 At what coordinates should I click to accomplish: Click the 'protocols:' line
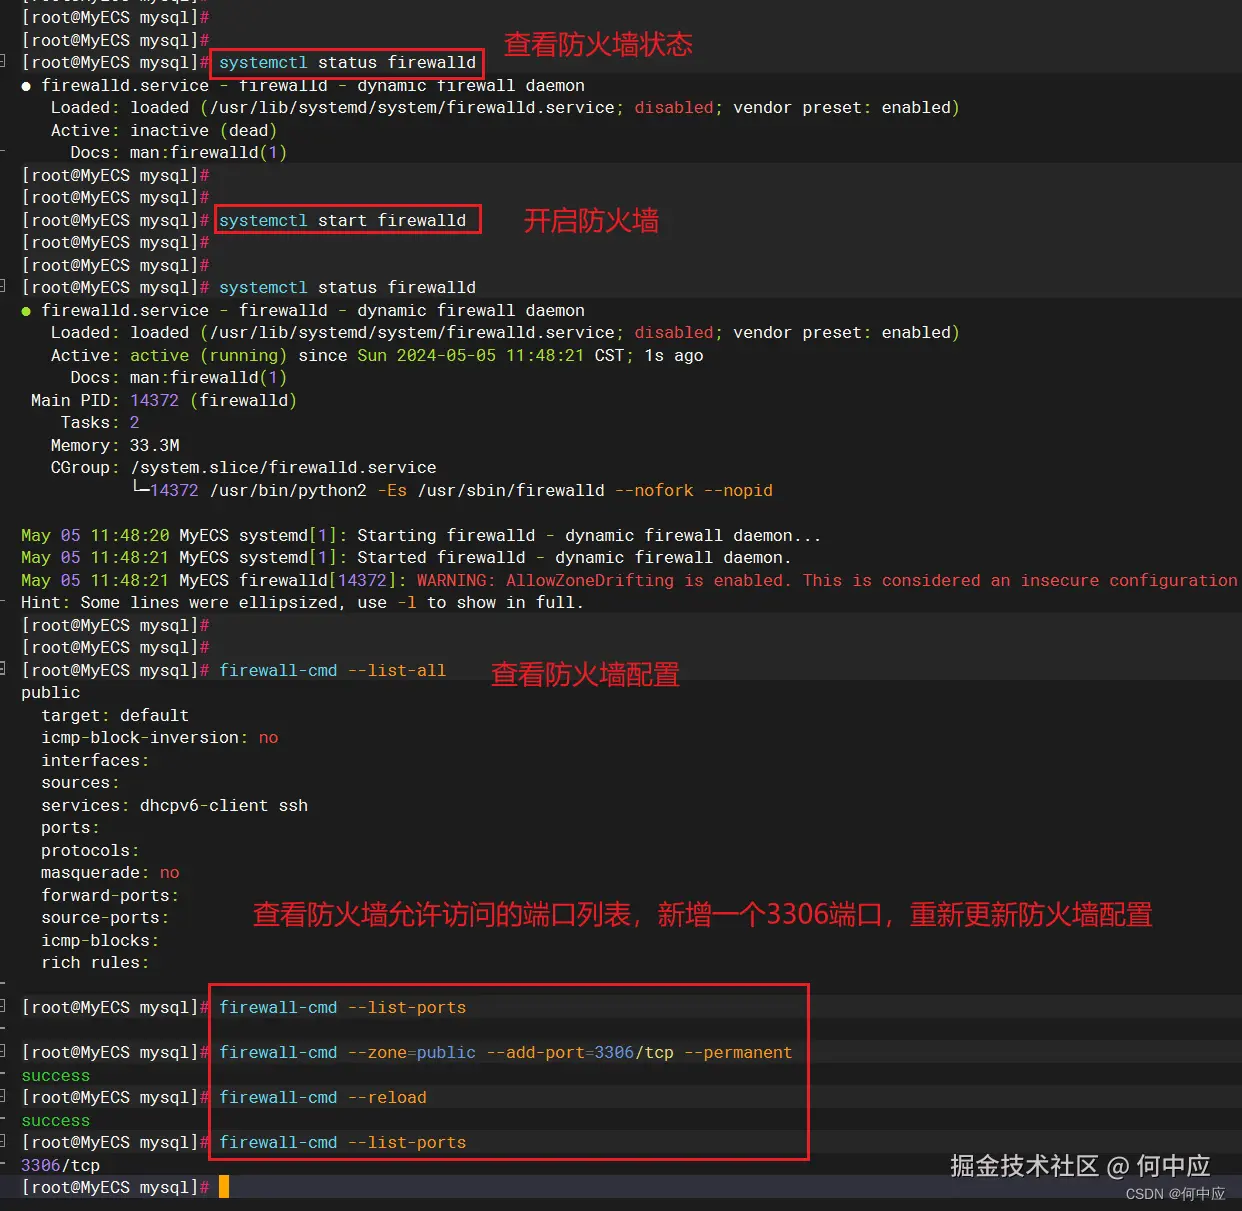coord(90,850)
